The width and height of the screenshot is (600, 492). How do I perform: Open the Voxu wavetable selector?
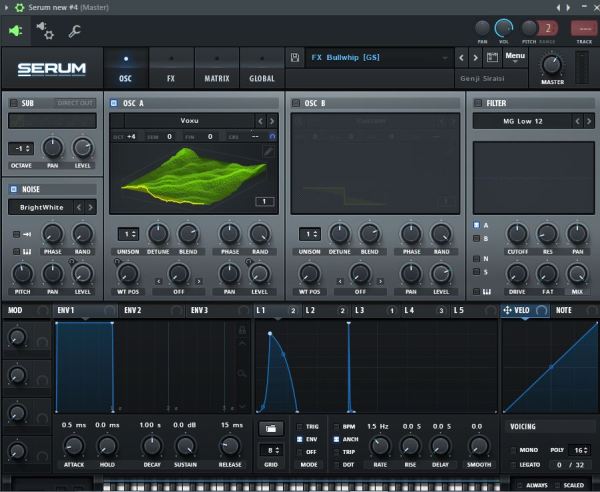click(x=189, y=121)
